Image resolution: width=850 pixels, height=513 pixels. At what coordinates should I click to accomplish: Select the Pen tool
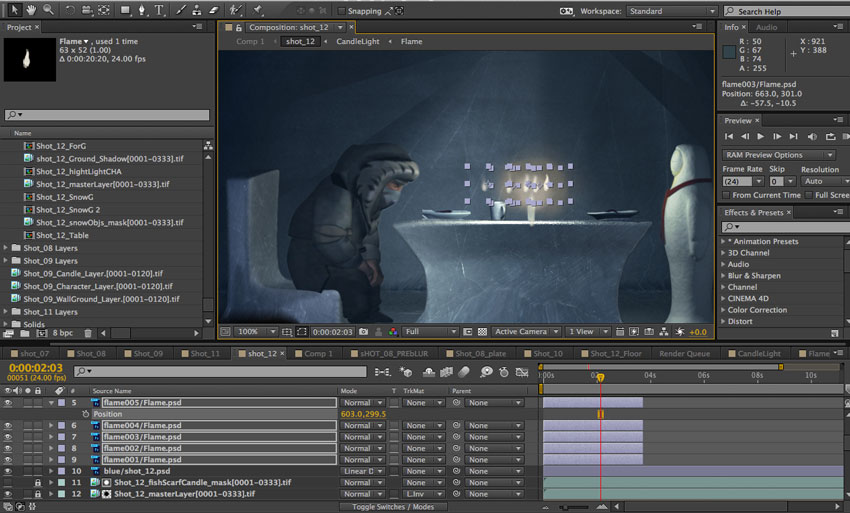pos(142,10)
